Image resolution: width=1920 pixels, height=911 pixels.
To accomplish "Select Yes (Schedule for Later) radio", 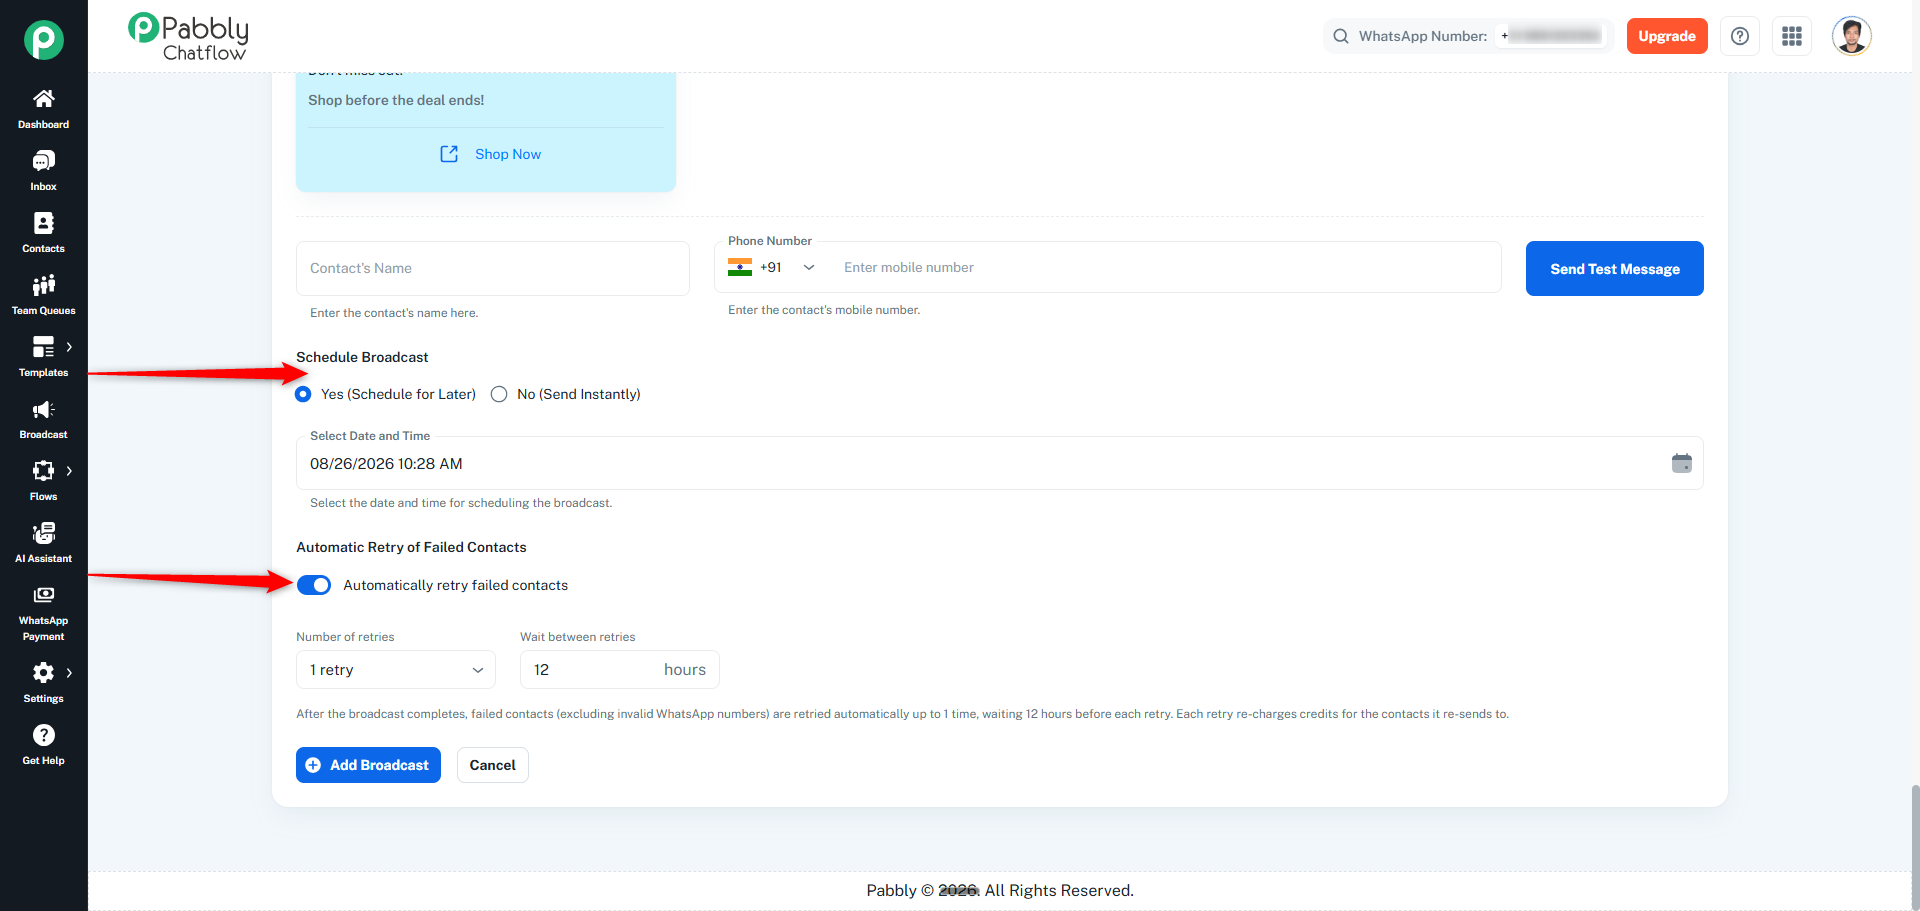I will (303, 394).
